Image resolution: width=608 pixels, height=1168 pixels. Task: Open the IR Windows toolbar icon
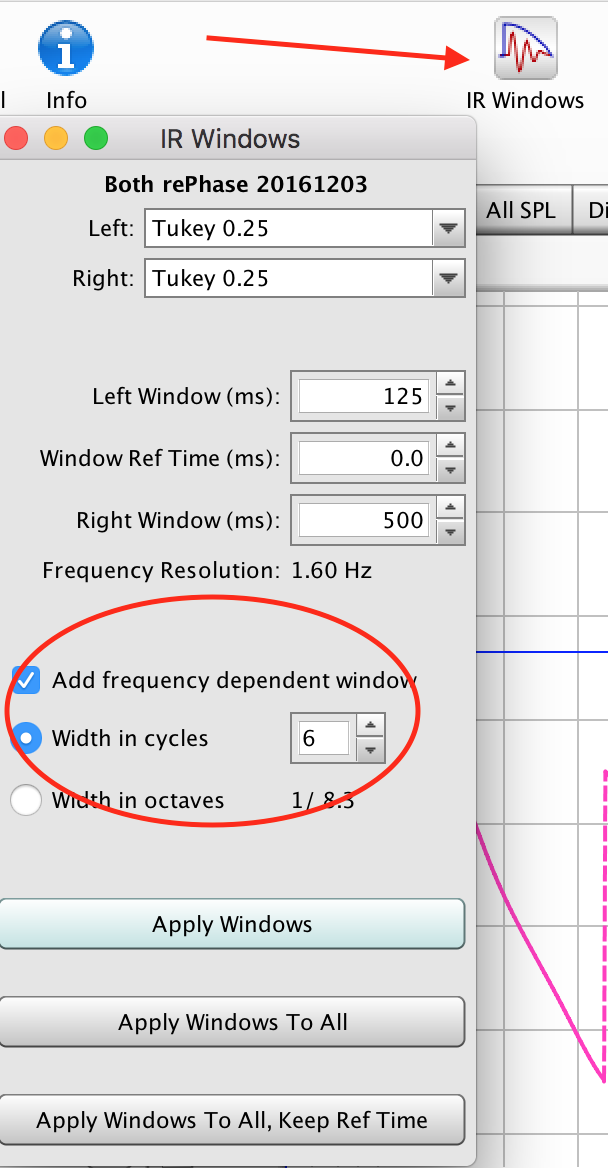(525, 48)
